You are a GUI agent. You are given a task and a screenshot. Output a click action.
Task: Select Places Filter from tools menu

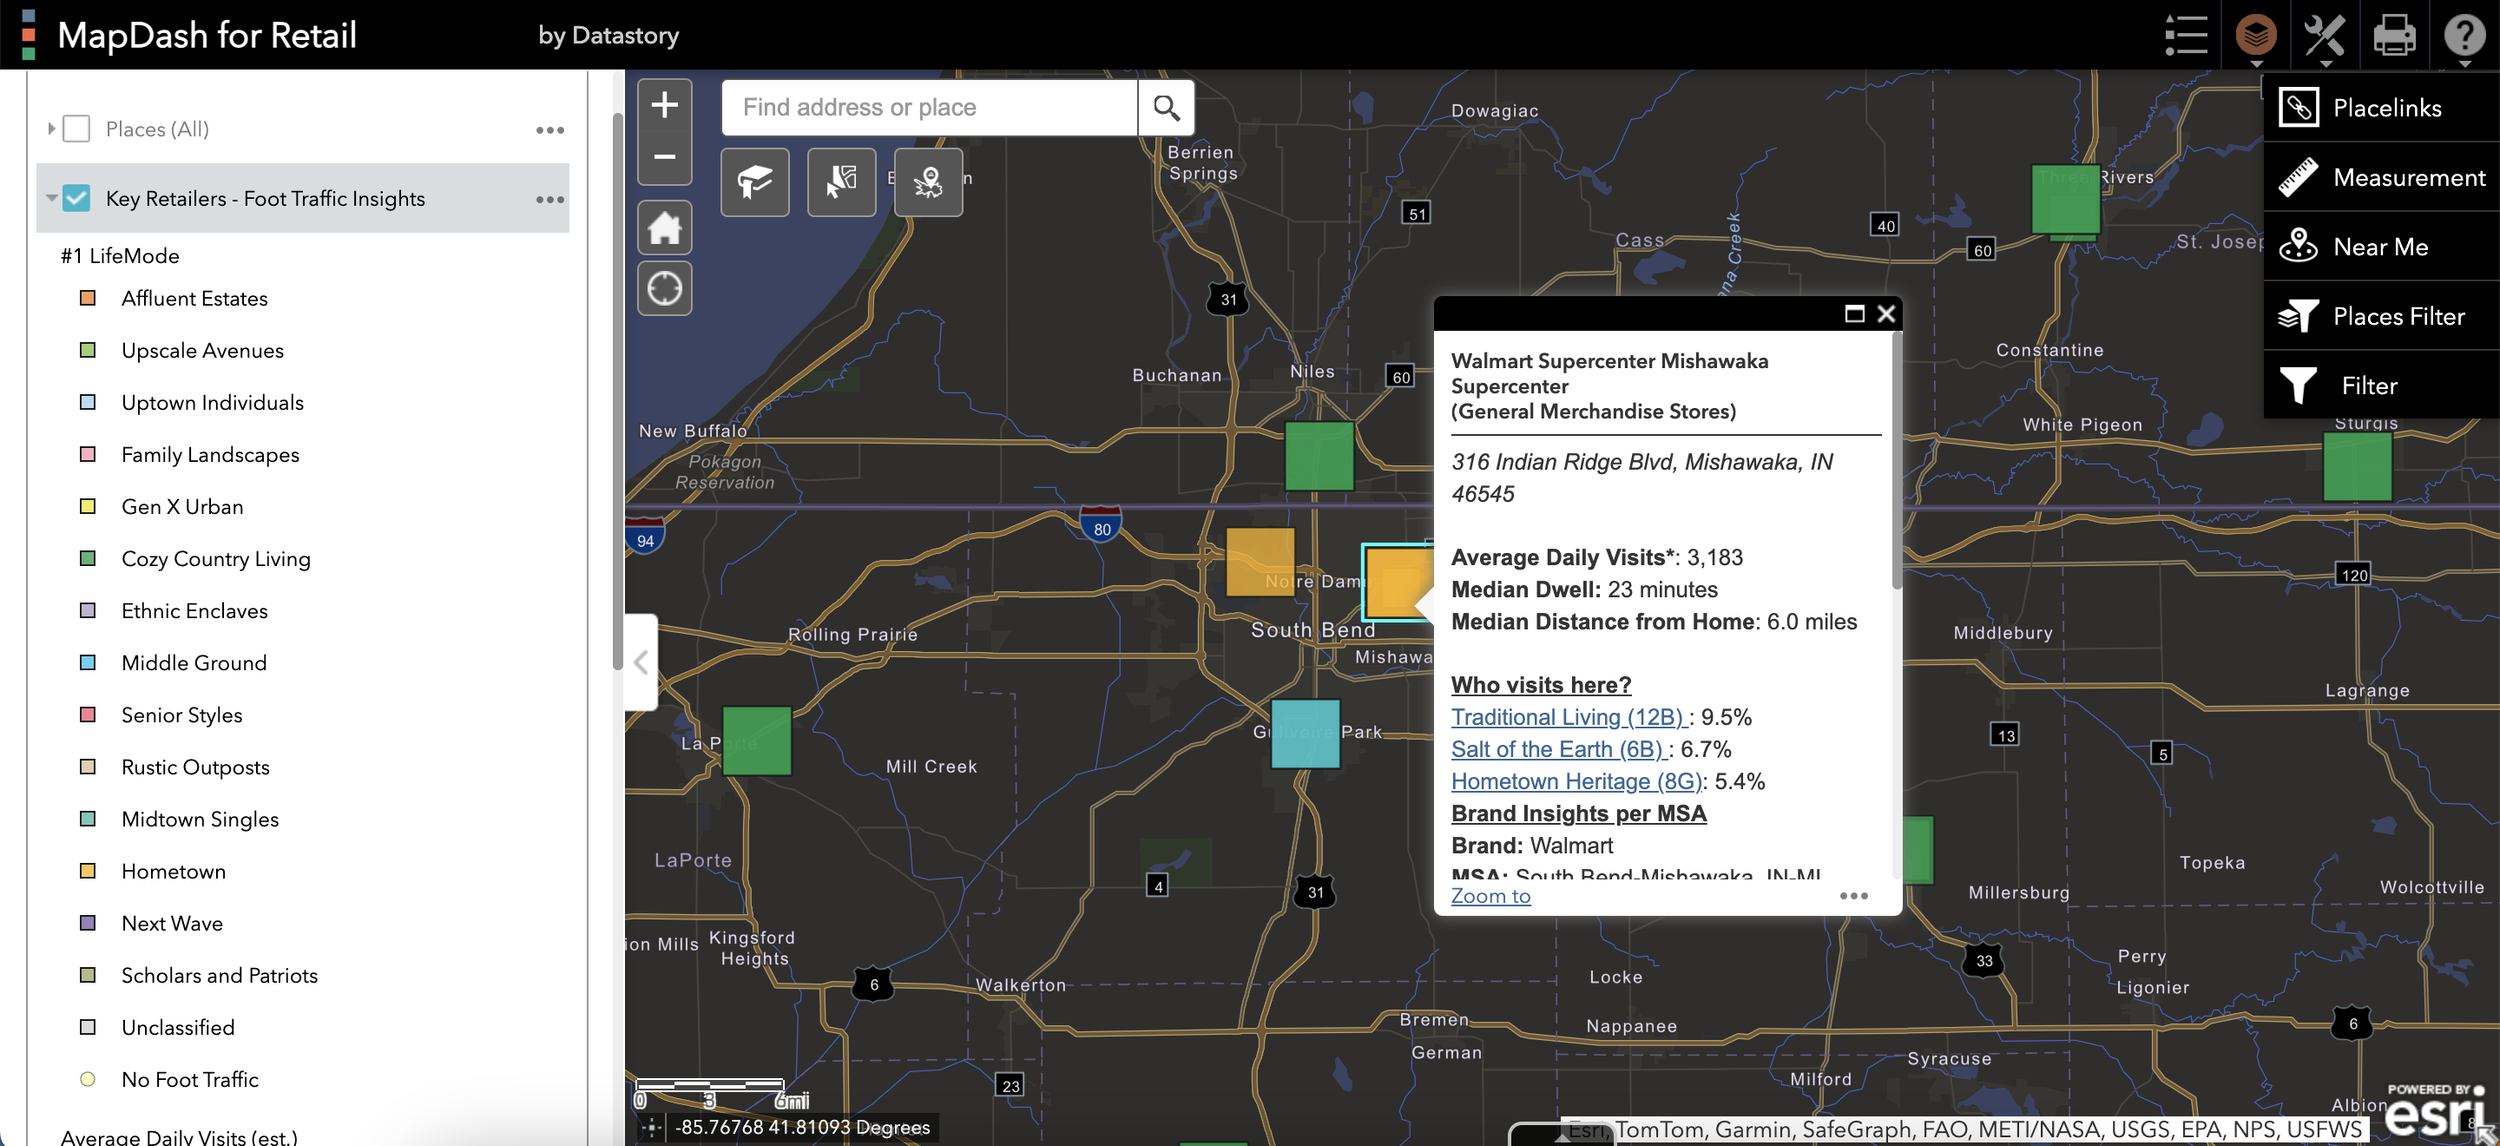[x=2397, y=317]
